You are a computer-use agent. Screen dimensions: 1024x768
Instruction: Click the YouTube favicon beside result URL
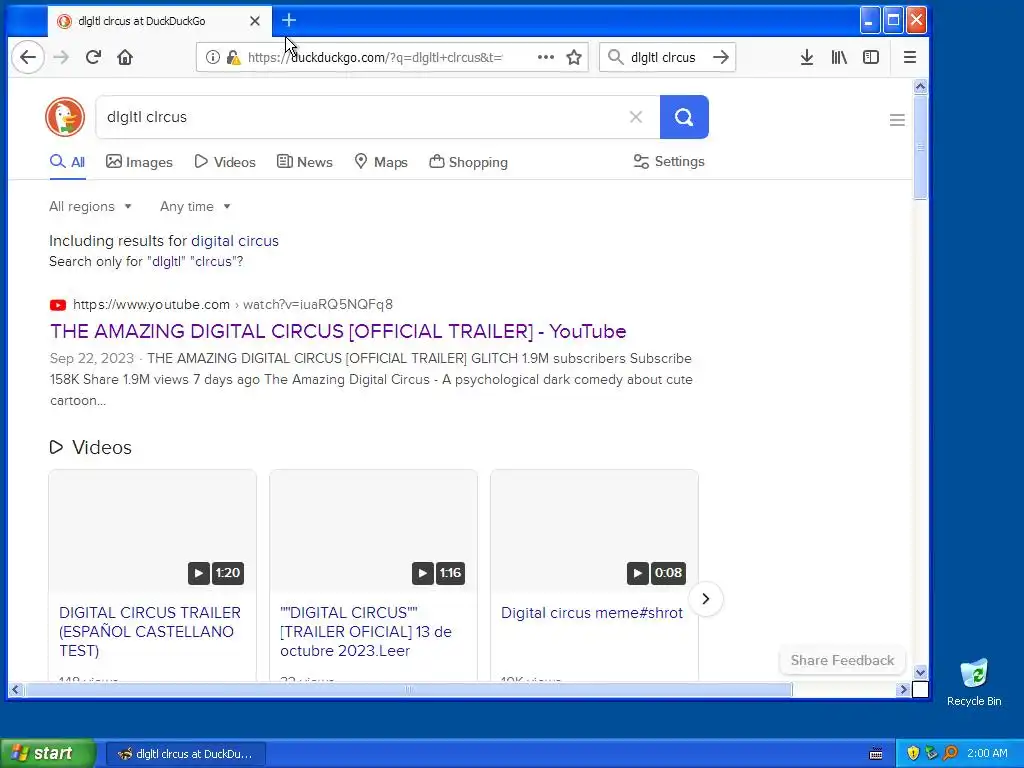click(57, 305)
